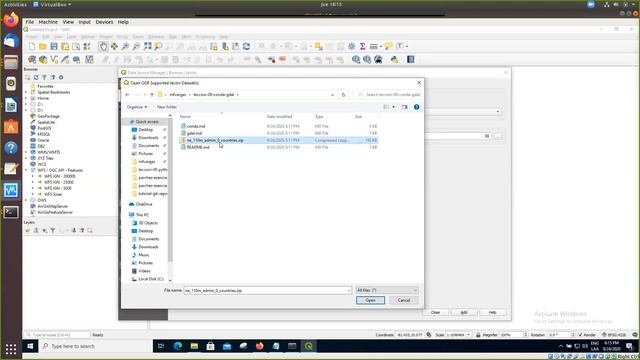Click the Statistical Summary sigma icon
The width and height of the screenshot is (640, 360).
362,47
